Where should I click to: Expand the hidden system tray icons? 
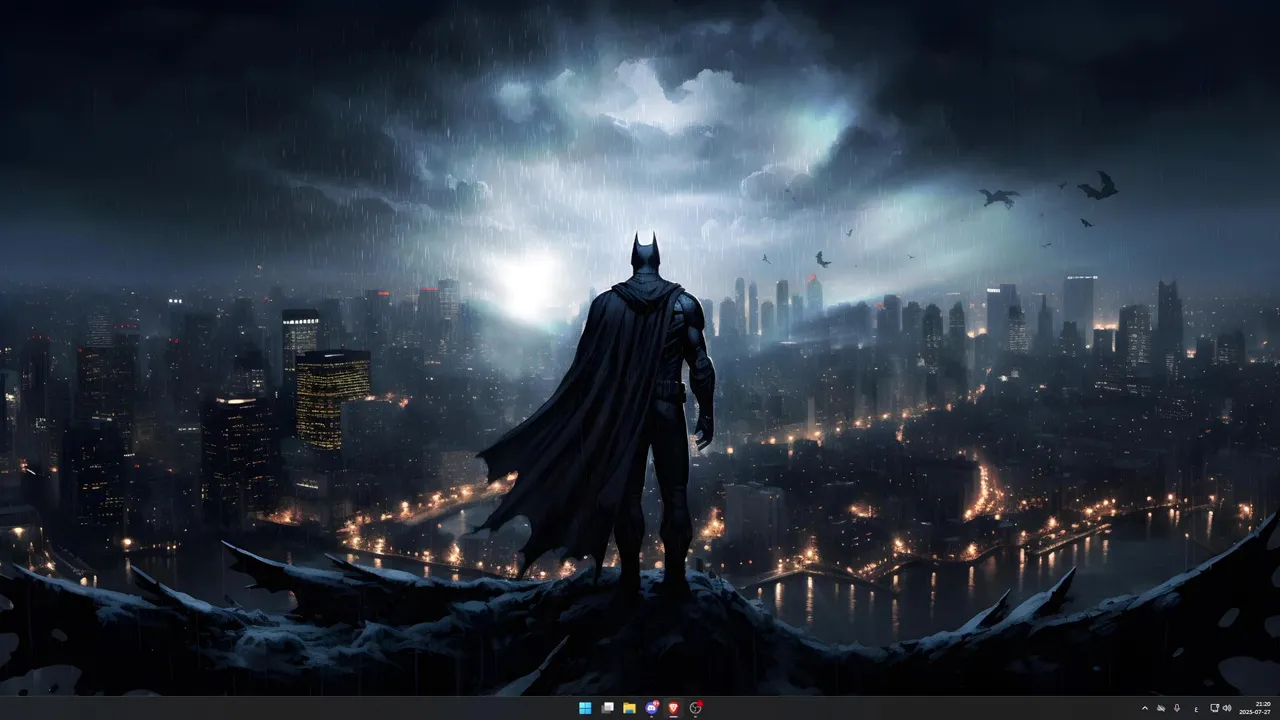tap(1145, 708)
